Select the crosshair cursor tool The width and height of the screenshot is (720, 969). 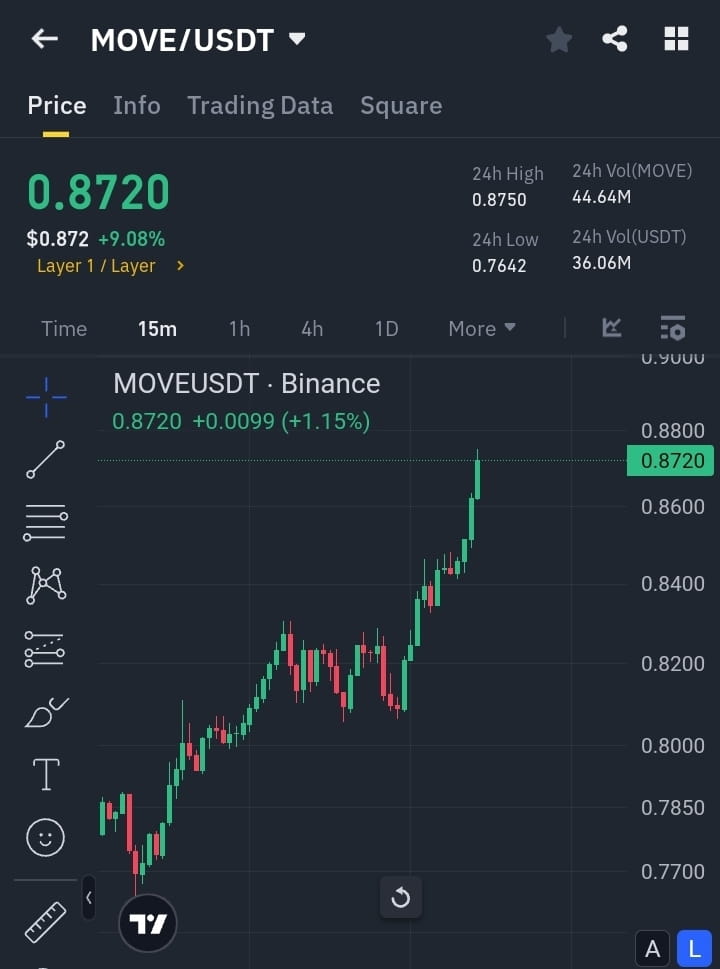46,397
